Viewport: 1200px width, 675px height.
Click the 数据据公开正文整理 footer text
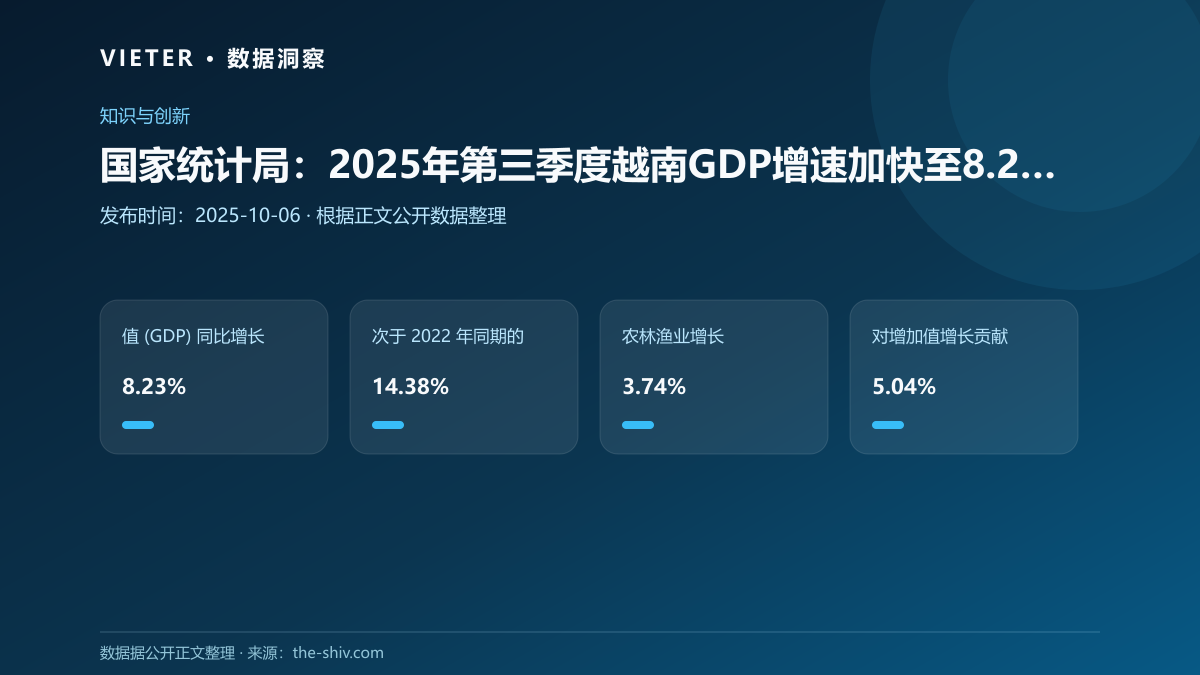pos(168,653)
